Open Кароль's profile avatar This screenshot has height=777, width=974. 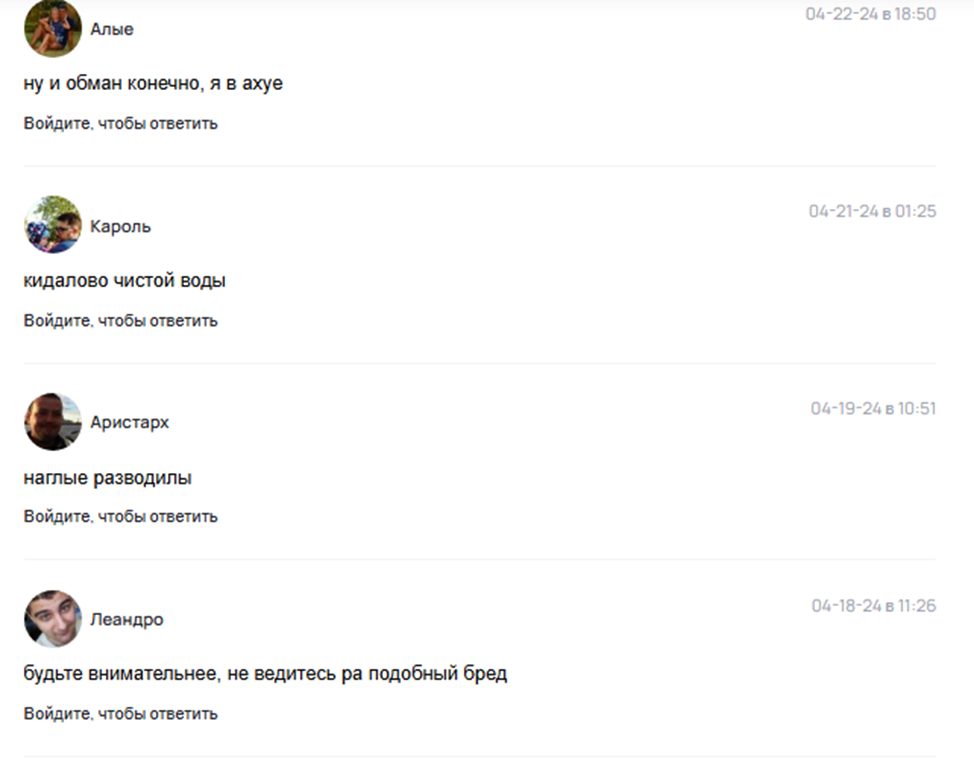click(x=53, y=225)
